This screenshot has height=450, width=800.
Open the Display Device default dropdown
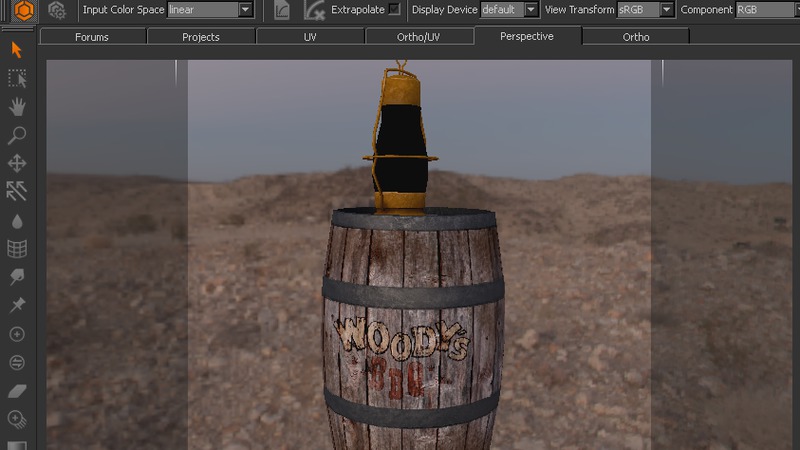pyautogui.click(x=509, y=9)
